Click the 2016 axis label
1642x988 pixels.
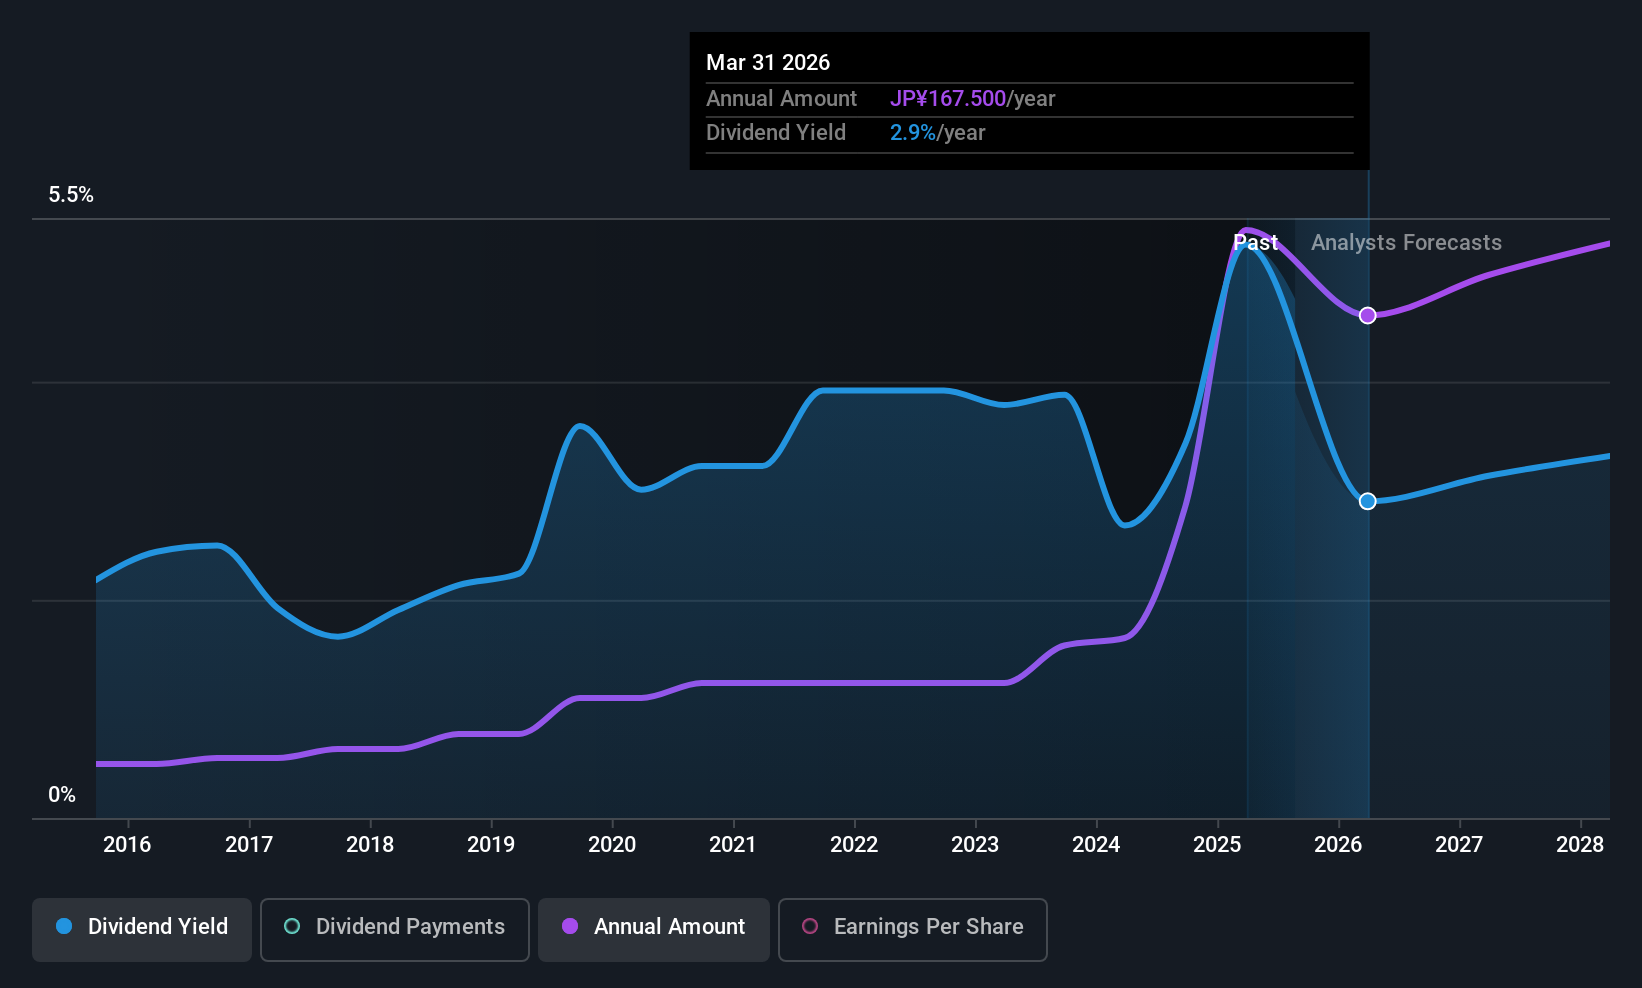[x=127, y=844]
